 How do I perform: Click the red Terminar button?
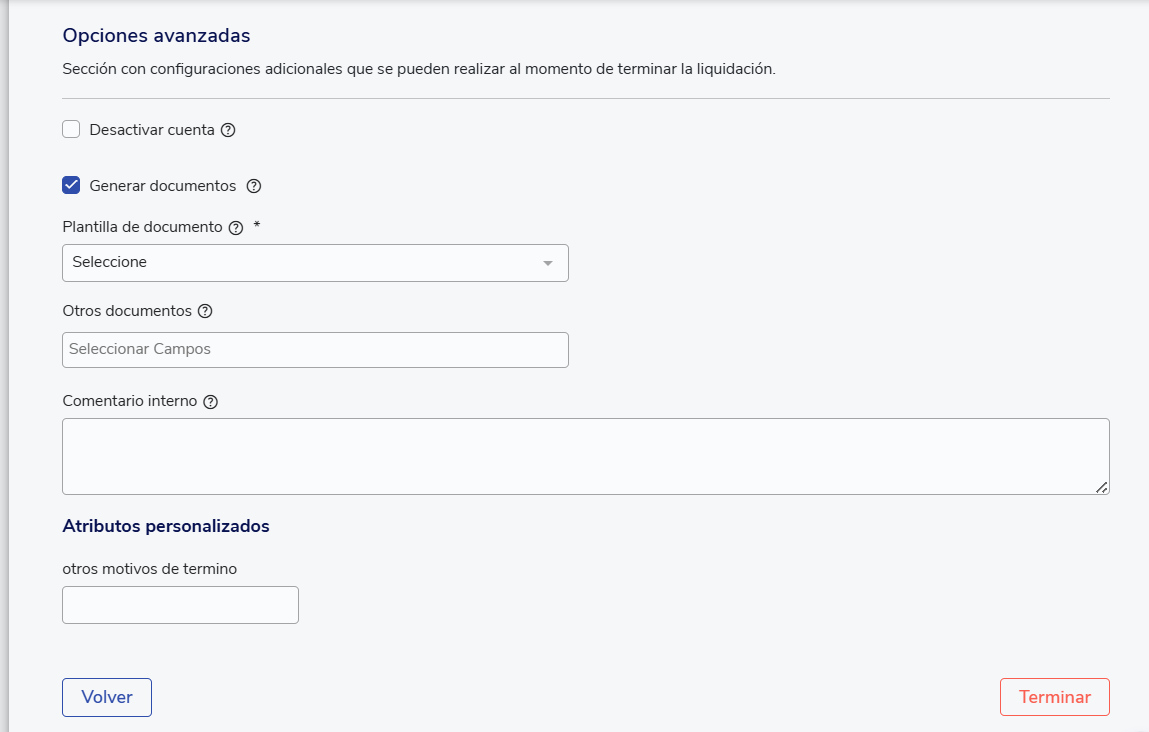[x=1054, y=697]
